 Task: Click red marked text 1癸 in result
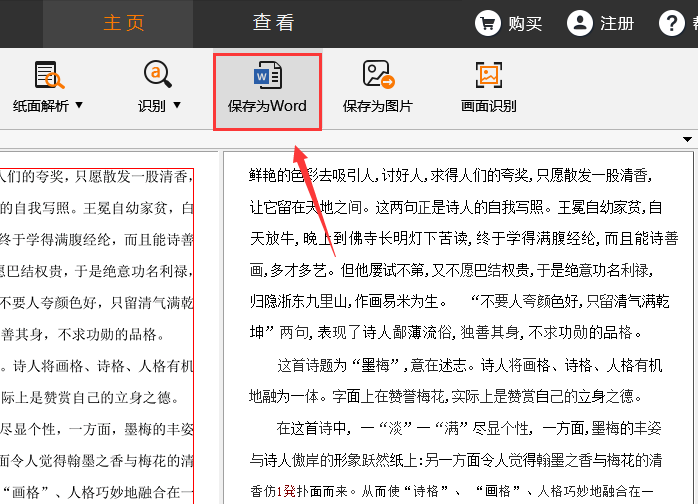286,492
